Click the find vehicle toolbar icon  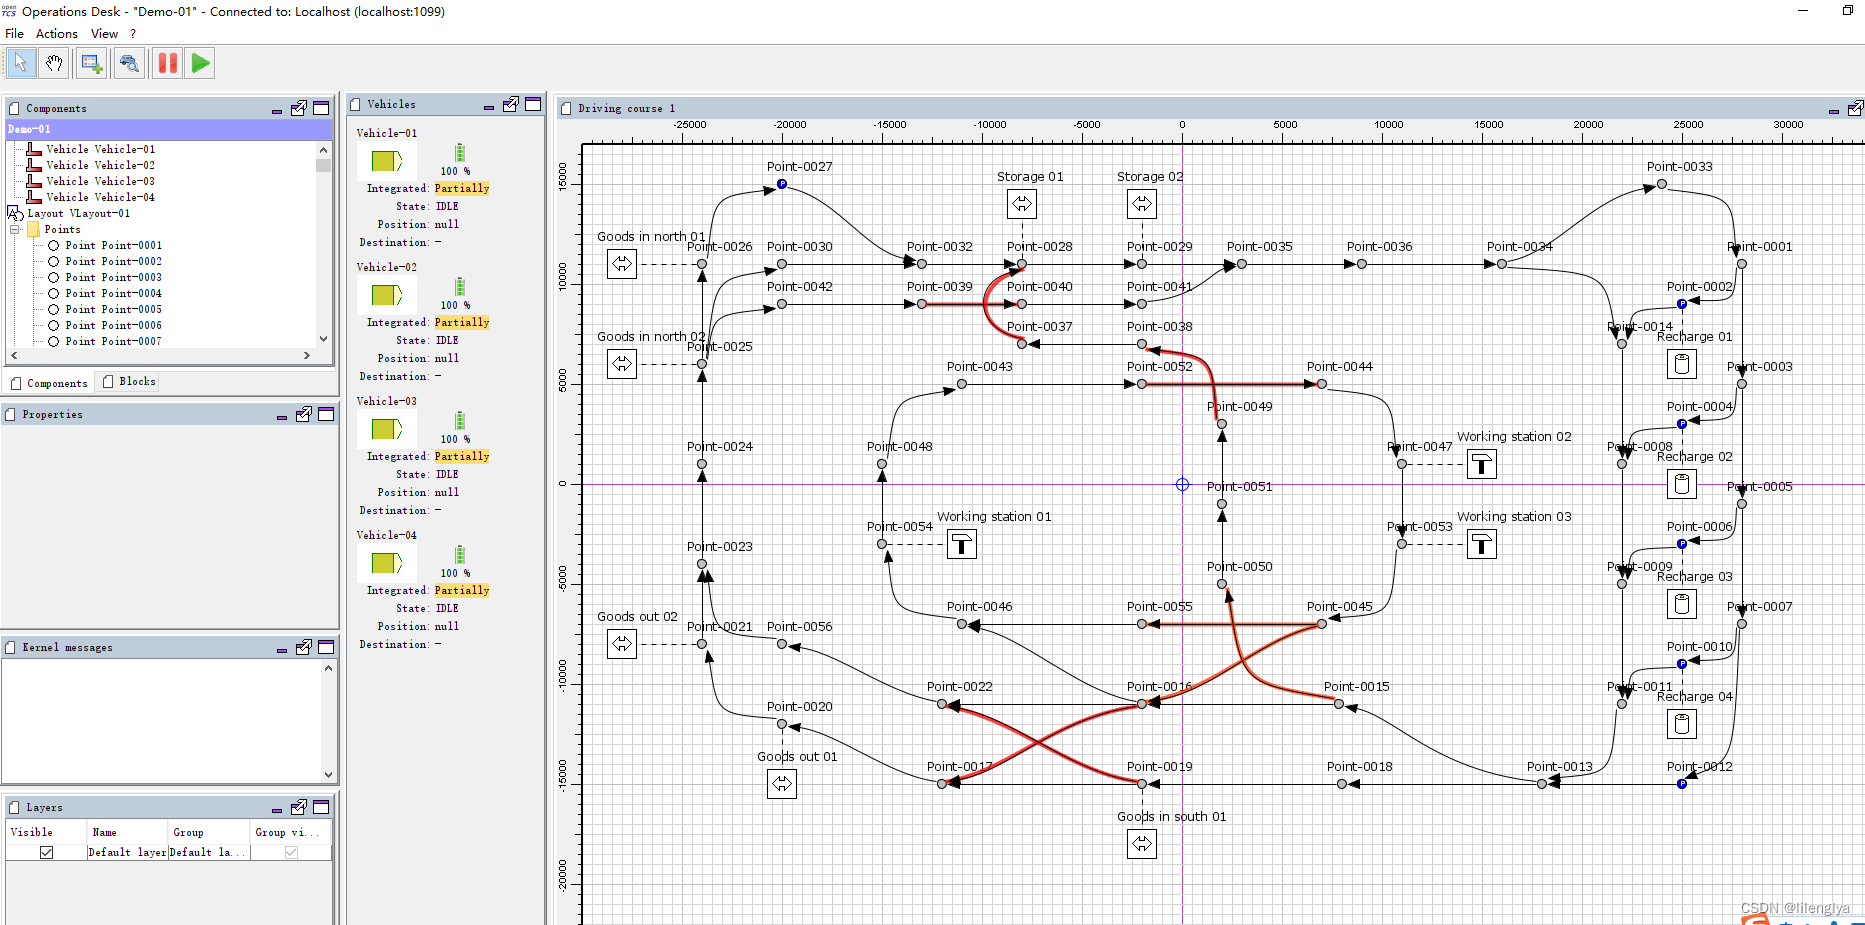point(129,63)
